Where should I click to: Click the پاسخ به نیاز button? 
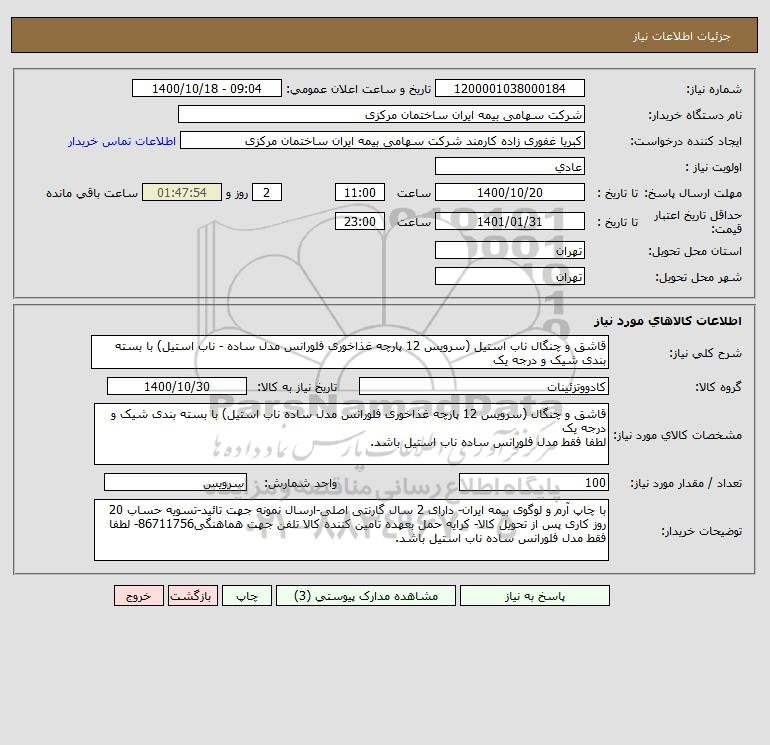(535, 596)
